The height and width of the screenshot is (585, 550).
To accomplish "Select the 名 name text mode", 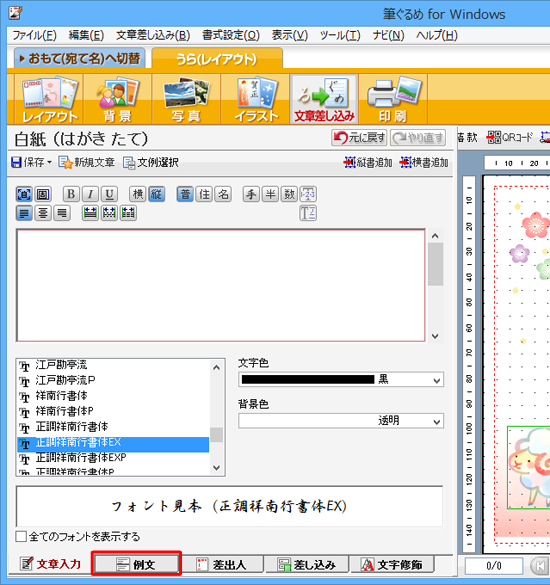I will click(x=223, y=194).
